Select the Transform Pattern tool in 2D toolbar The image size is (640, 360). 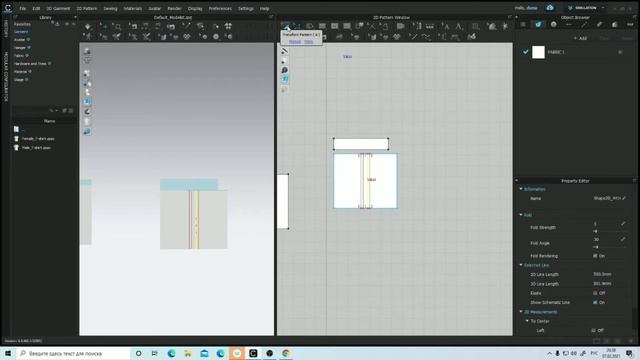286,27
